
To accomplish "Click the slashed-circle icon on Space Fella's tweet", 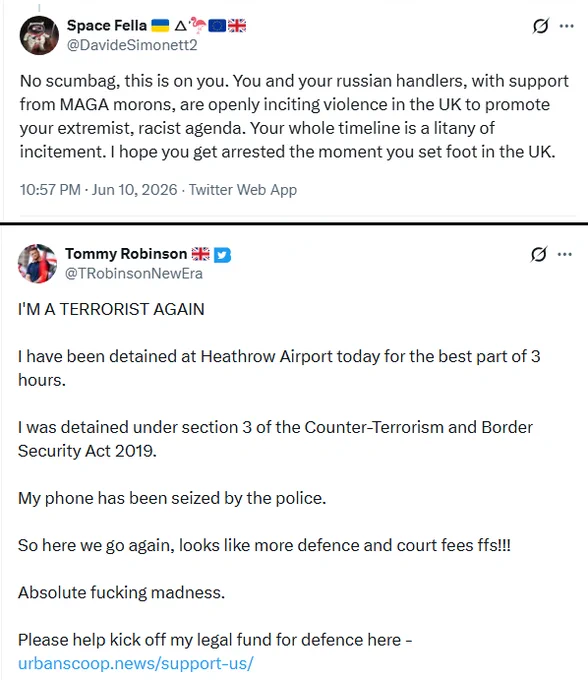I will (x=541, y=26).
